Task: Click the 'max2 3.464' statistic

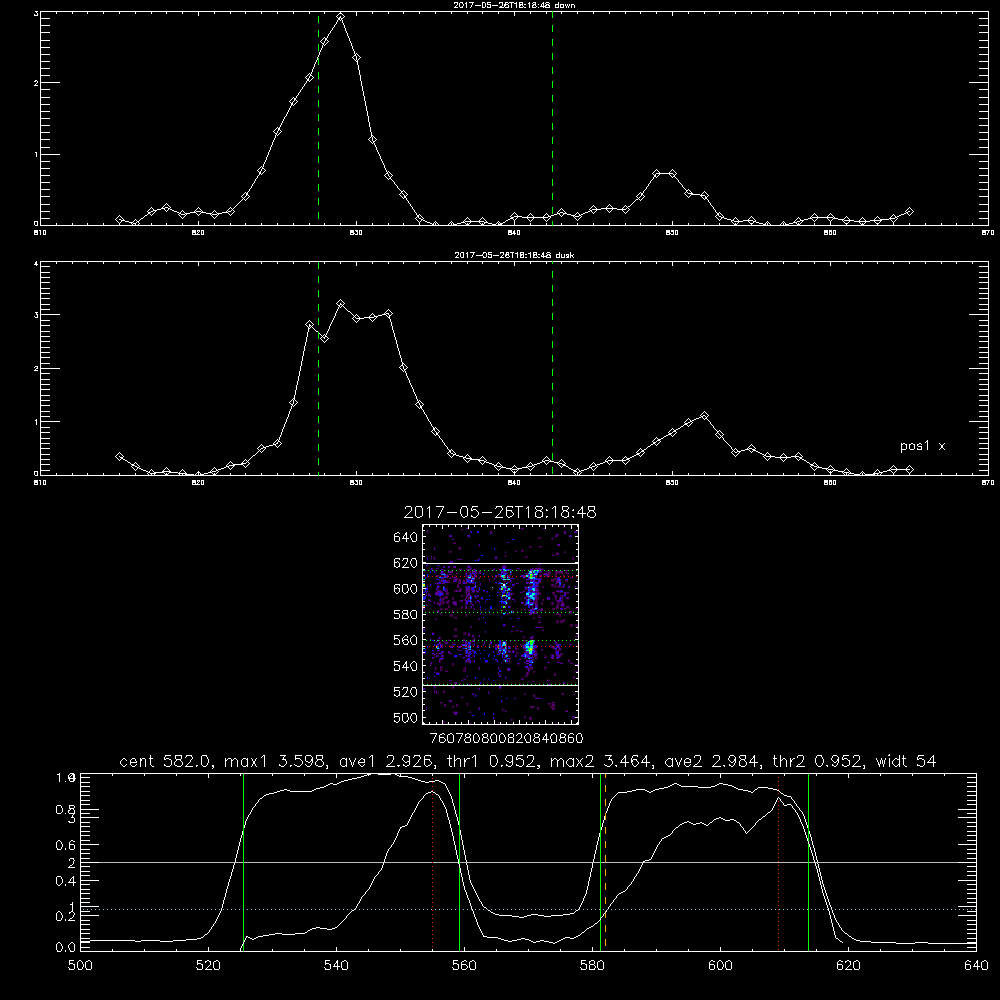Action: point(601,761)
